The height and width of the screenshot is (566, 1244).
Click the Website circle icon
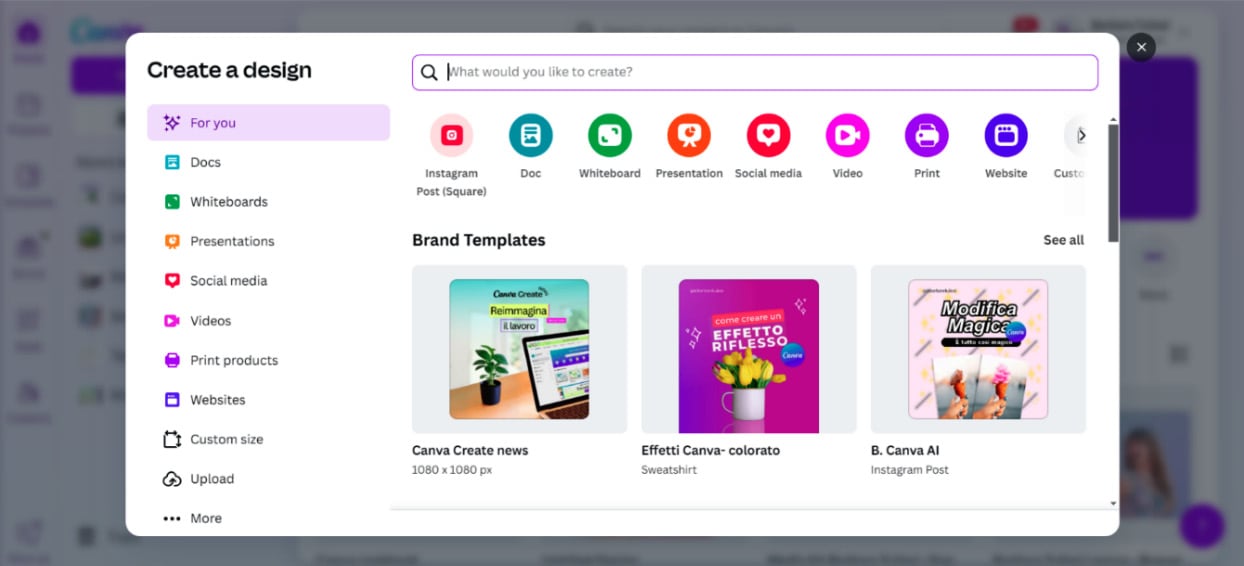click(x=1006, y=135)
